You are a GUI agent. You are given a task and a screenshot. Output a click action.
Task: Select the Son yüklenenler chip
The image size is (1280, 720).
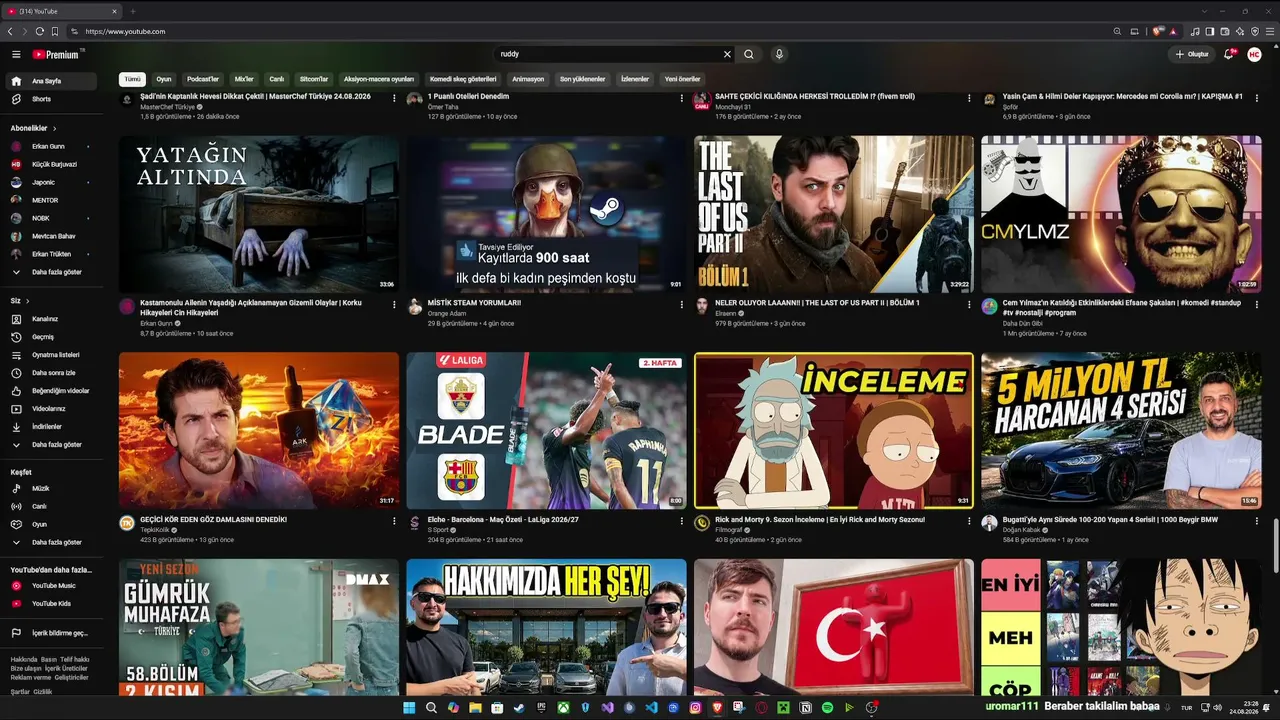point(582,79)
